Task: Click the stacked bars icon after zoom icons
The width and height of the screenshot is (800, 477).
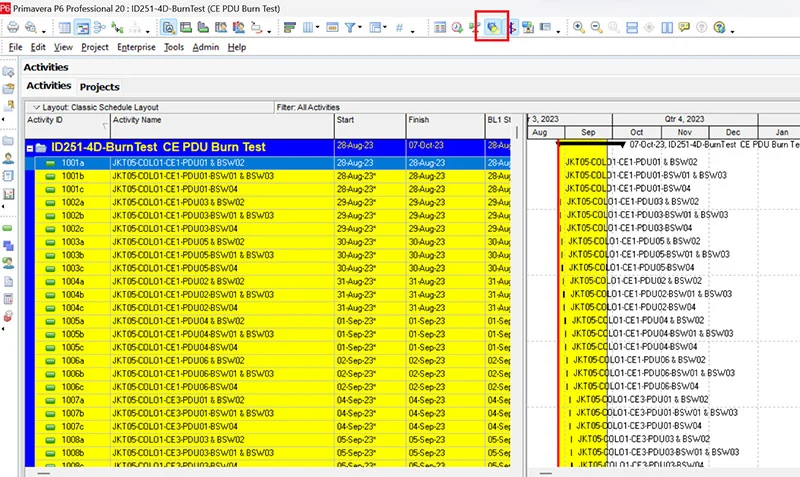Action: pyautogui.click(x=632, y=28)
